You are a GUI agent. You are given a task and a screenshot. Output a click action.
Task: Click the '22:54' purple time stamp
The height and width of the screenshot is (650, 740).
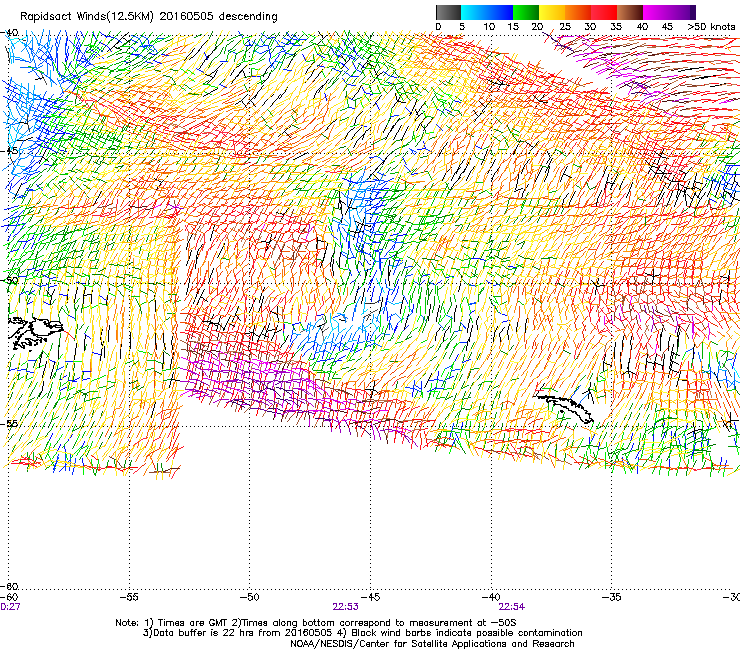tap(512, 607)
